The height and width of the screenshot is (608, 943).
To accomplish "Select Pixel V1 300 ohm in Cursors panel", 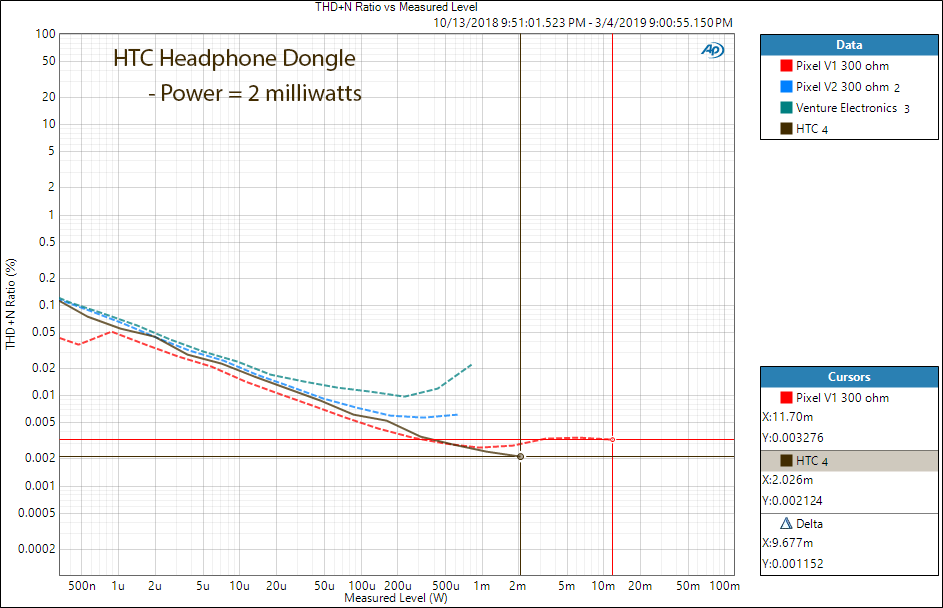I will click(x=842, y=398).
